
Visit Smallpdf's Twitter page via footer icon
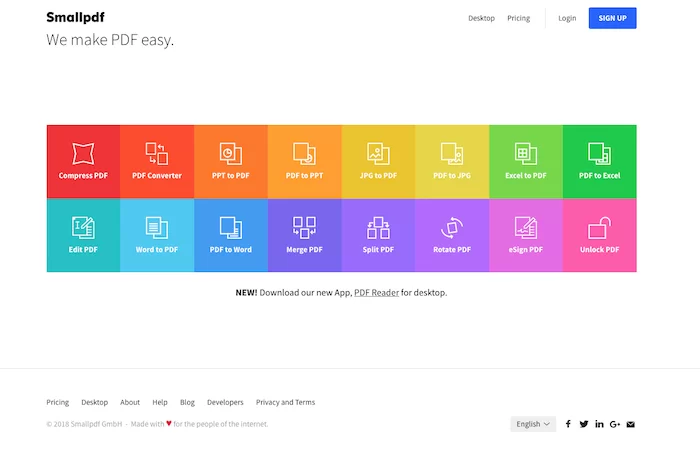584,424
